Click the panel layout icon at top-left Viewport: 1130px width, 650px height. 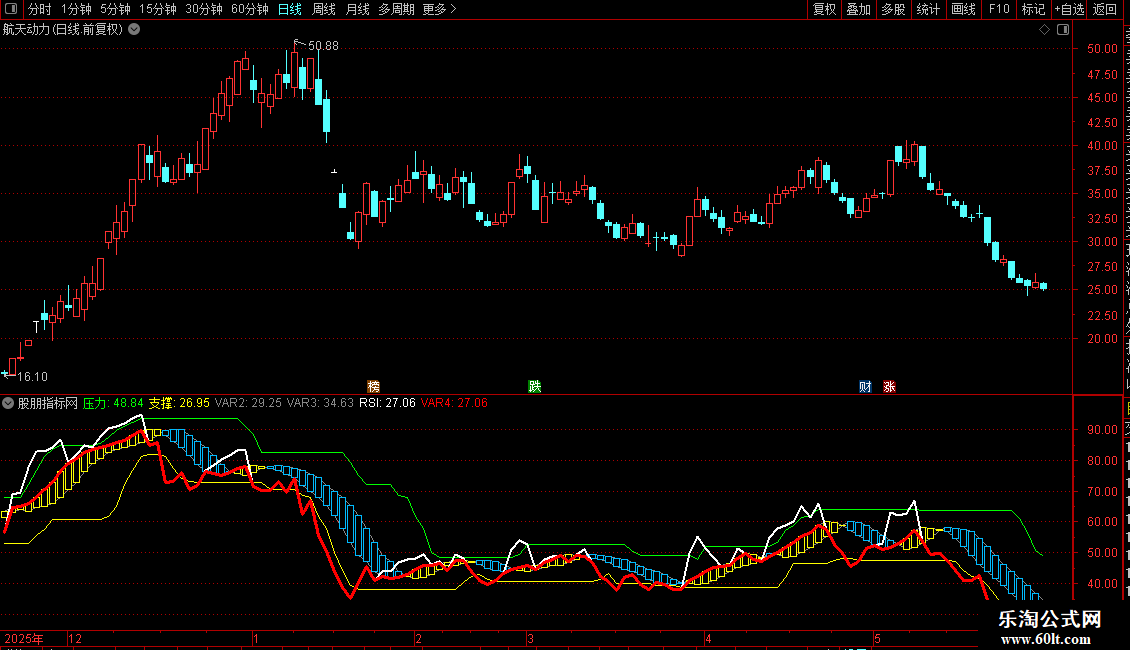pyautogui.click(x=11, y=9)
